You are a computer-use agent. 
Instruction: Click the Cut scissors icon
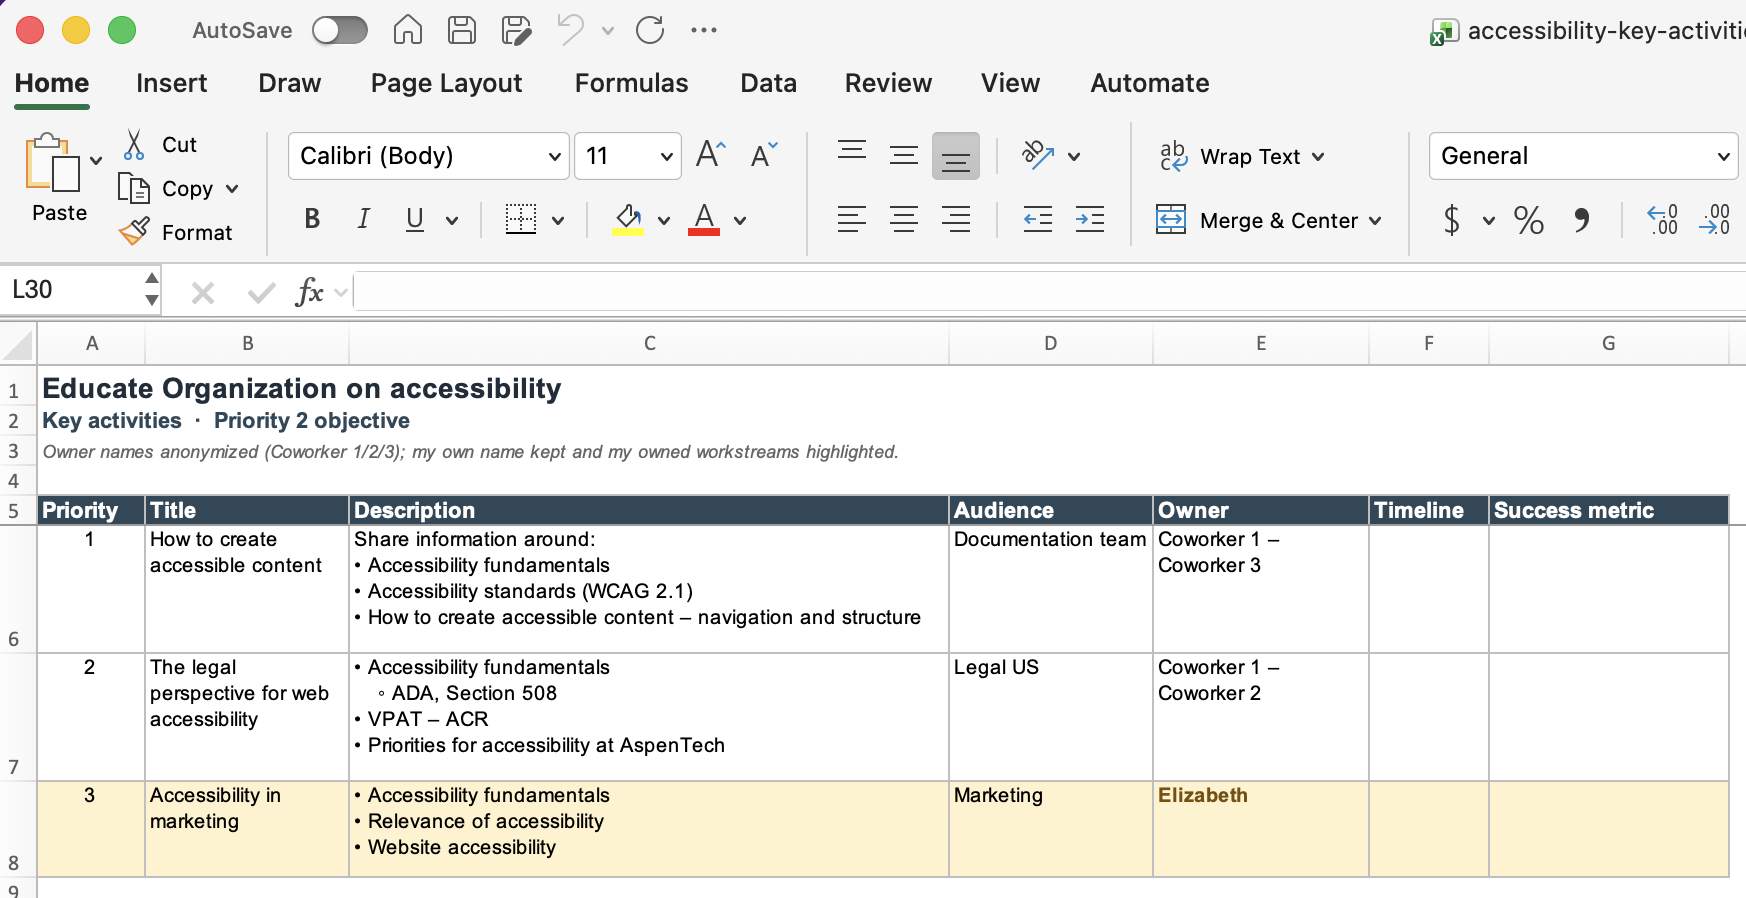pyautogui.click(x=134, y=145)
